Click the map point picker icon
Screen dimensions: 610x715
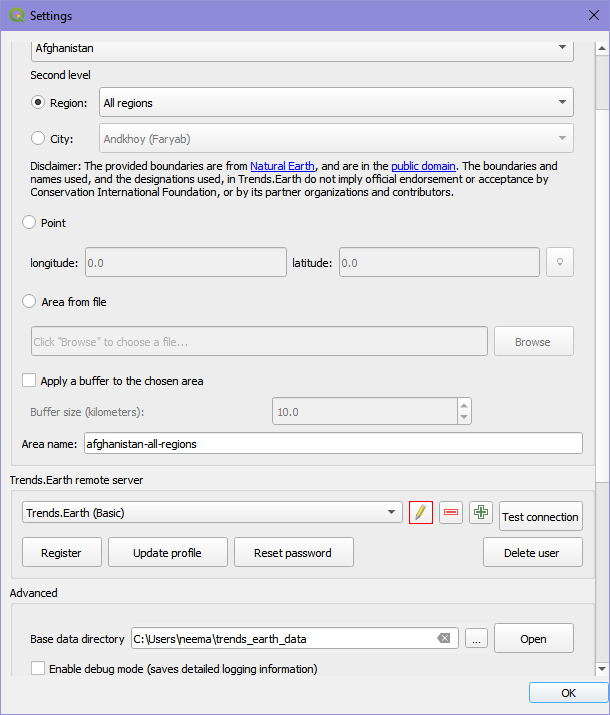pos(560,262)
